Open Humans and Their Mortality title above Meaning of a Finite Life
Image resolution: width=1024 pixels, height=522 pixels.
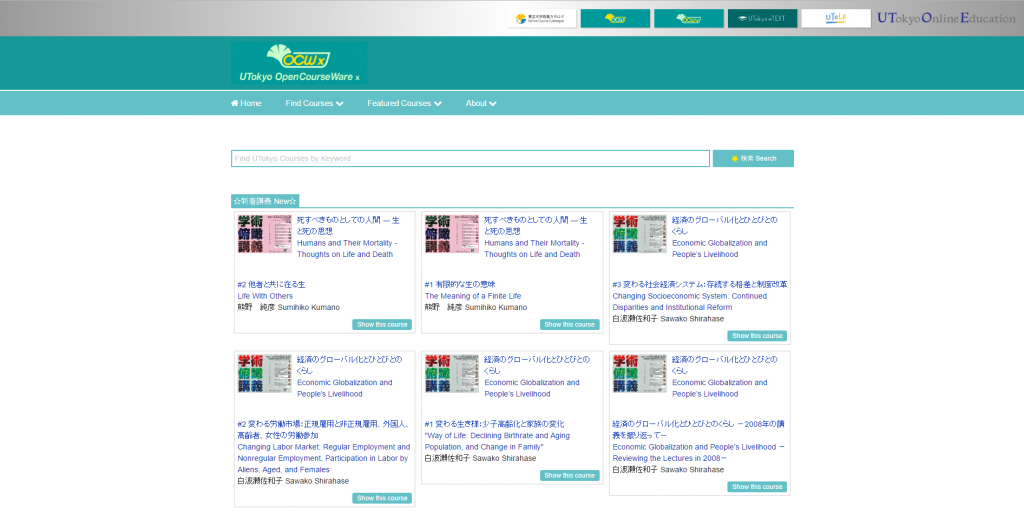coord(535,237)
